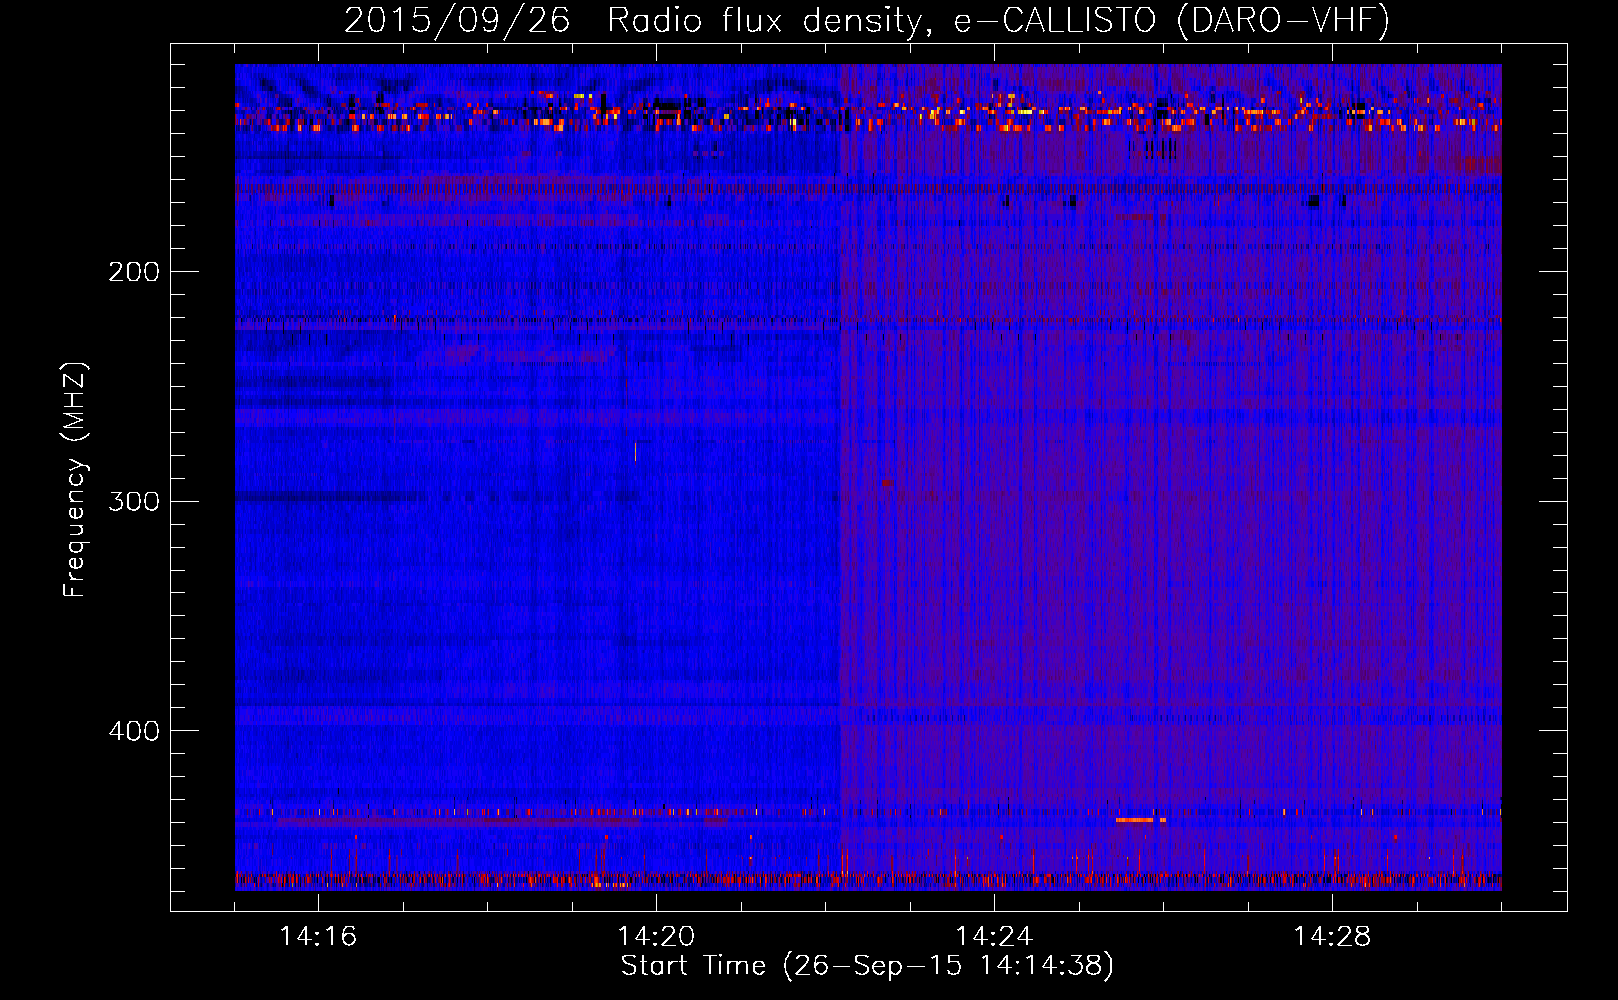Click the 14:20 time tick label
This screenshot has width=1618, height=1000.
pos(656,937)
